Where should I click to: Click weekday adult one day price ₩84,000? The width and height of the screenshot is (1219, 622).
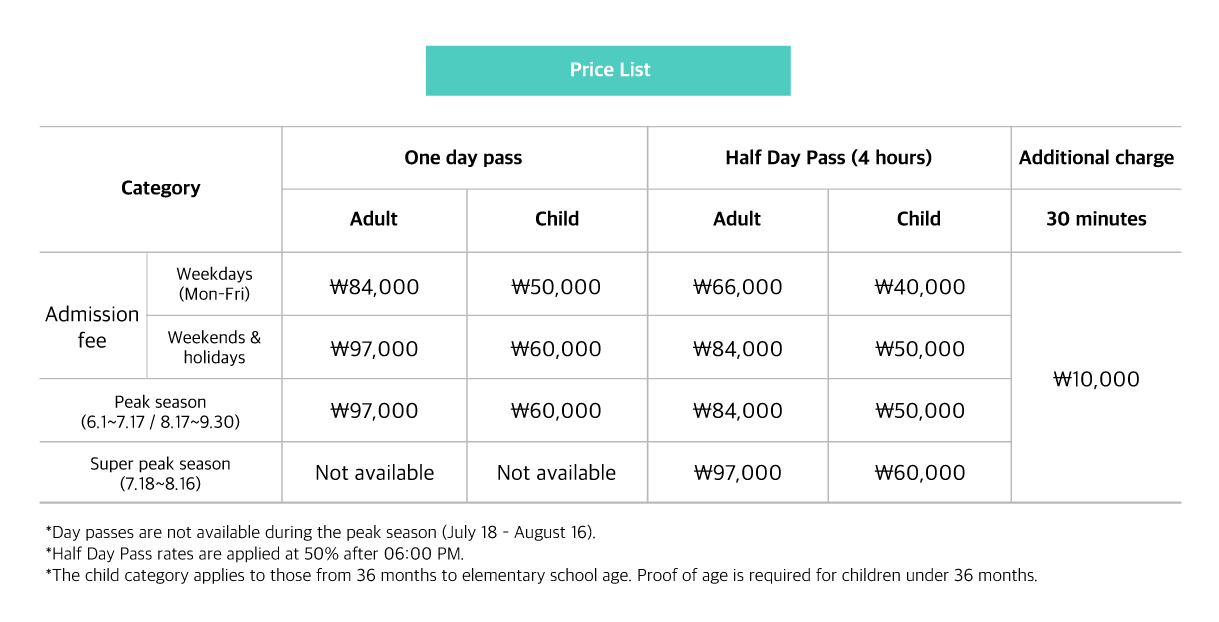pyautogui.click(x=374, y=287)
